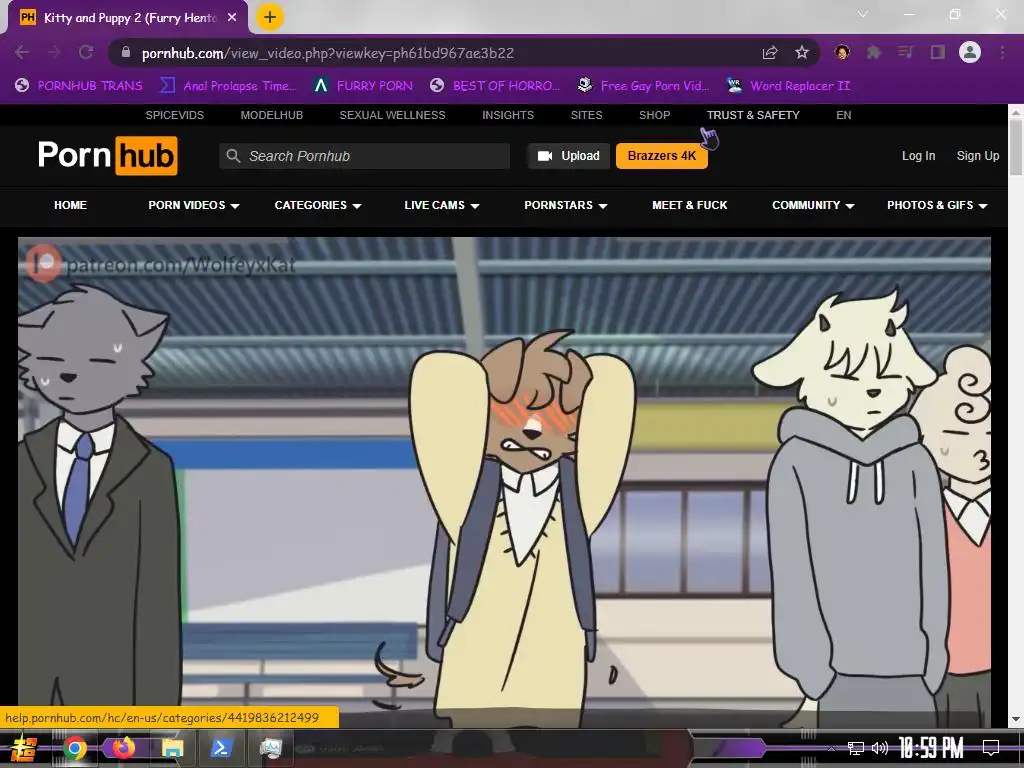Viewport: 1024px width, 768px height.
Task: Open SPICEVIDS in the top bar
Action: [174, 115]
